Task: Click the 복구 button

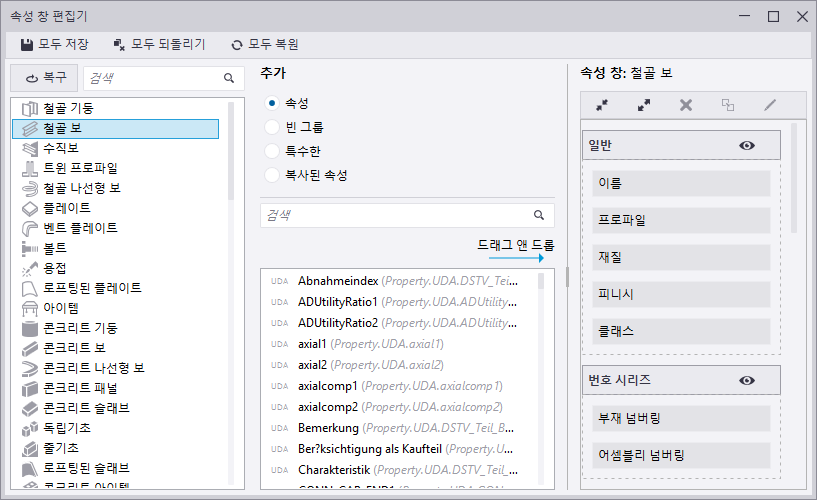Action: 44,78
